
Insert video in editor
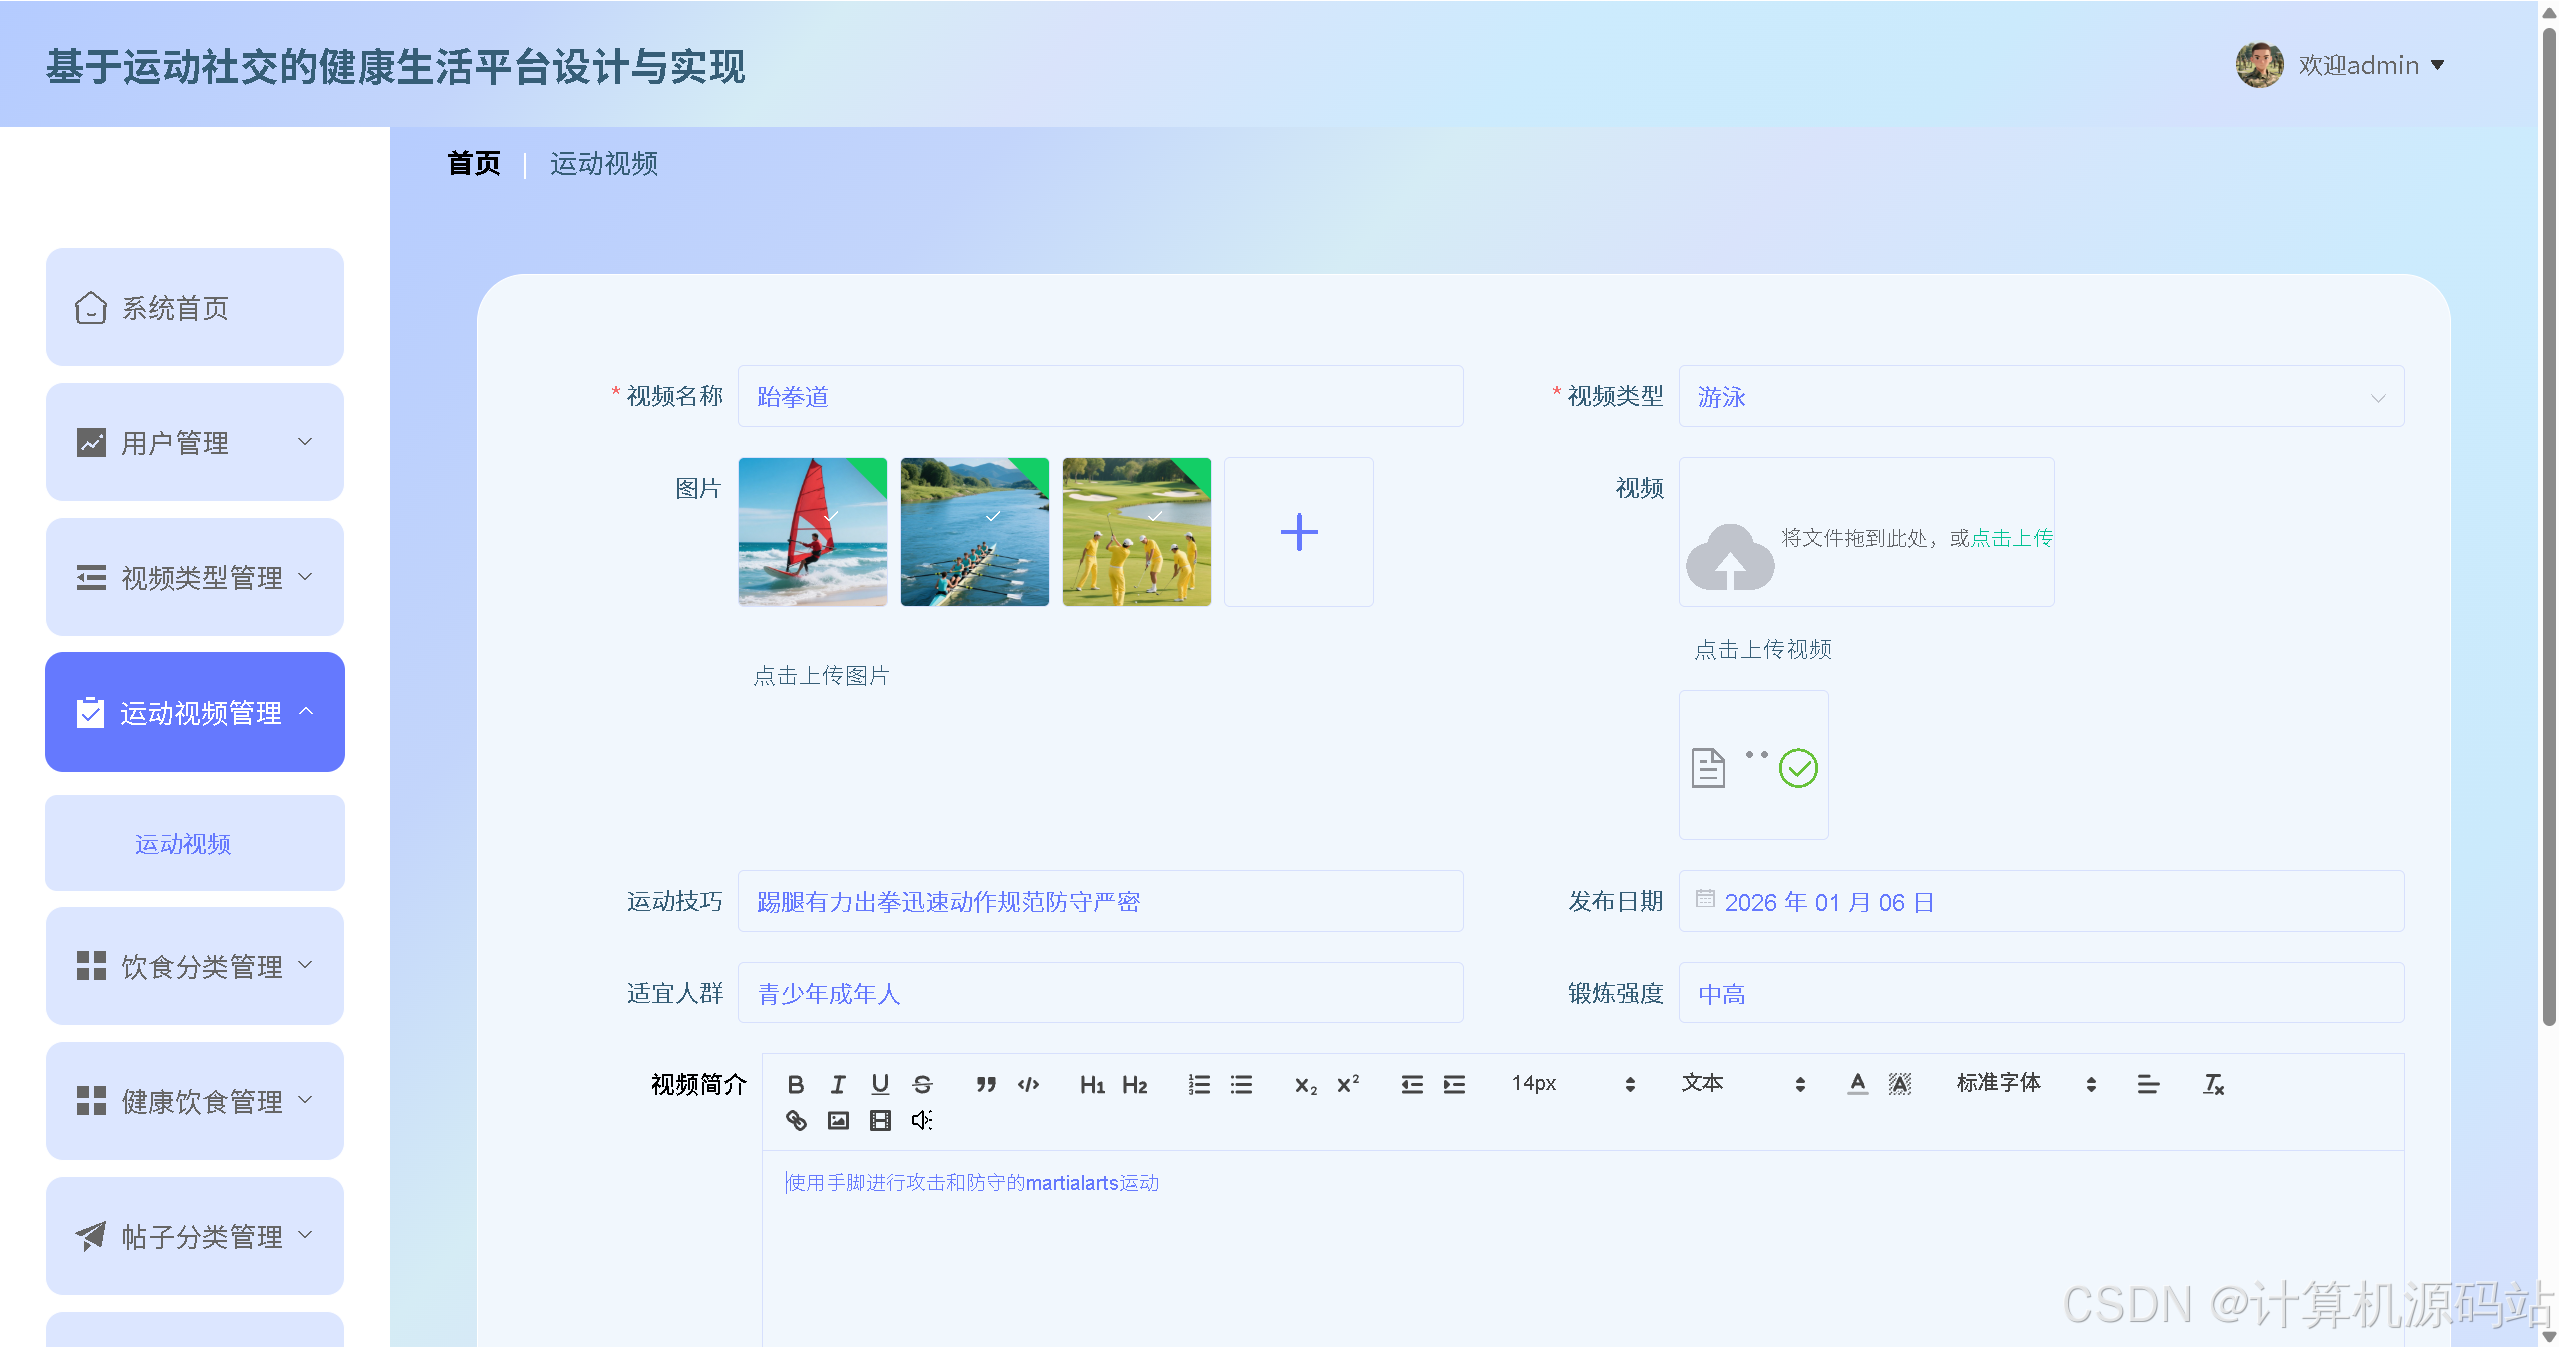coord(880,1120)
